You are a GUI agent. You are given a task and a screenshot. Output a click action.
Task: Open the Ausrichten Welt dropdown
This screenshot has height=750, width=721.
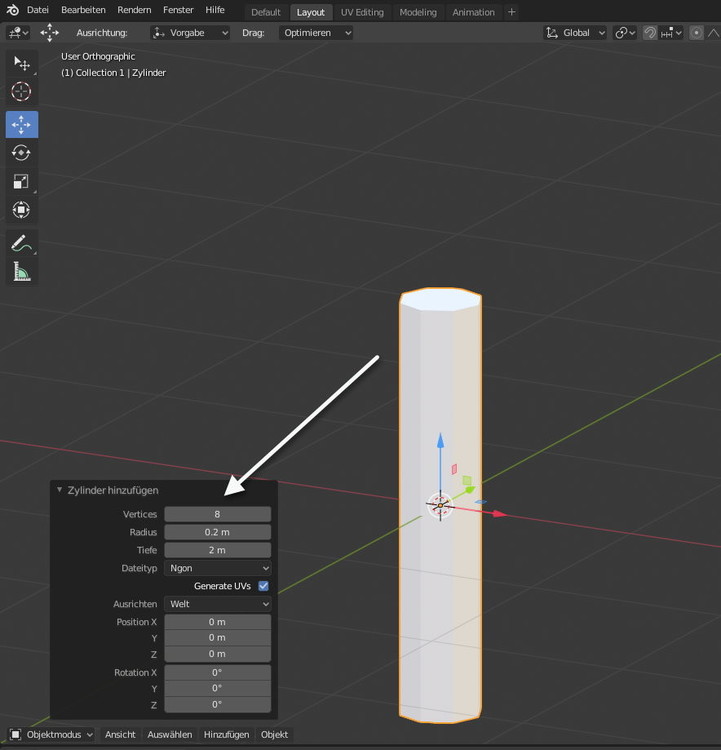(x=218, y=604)
